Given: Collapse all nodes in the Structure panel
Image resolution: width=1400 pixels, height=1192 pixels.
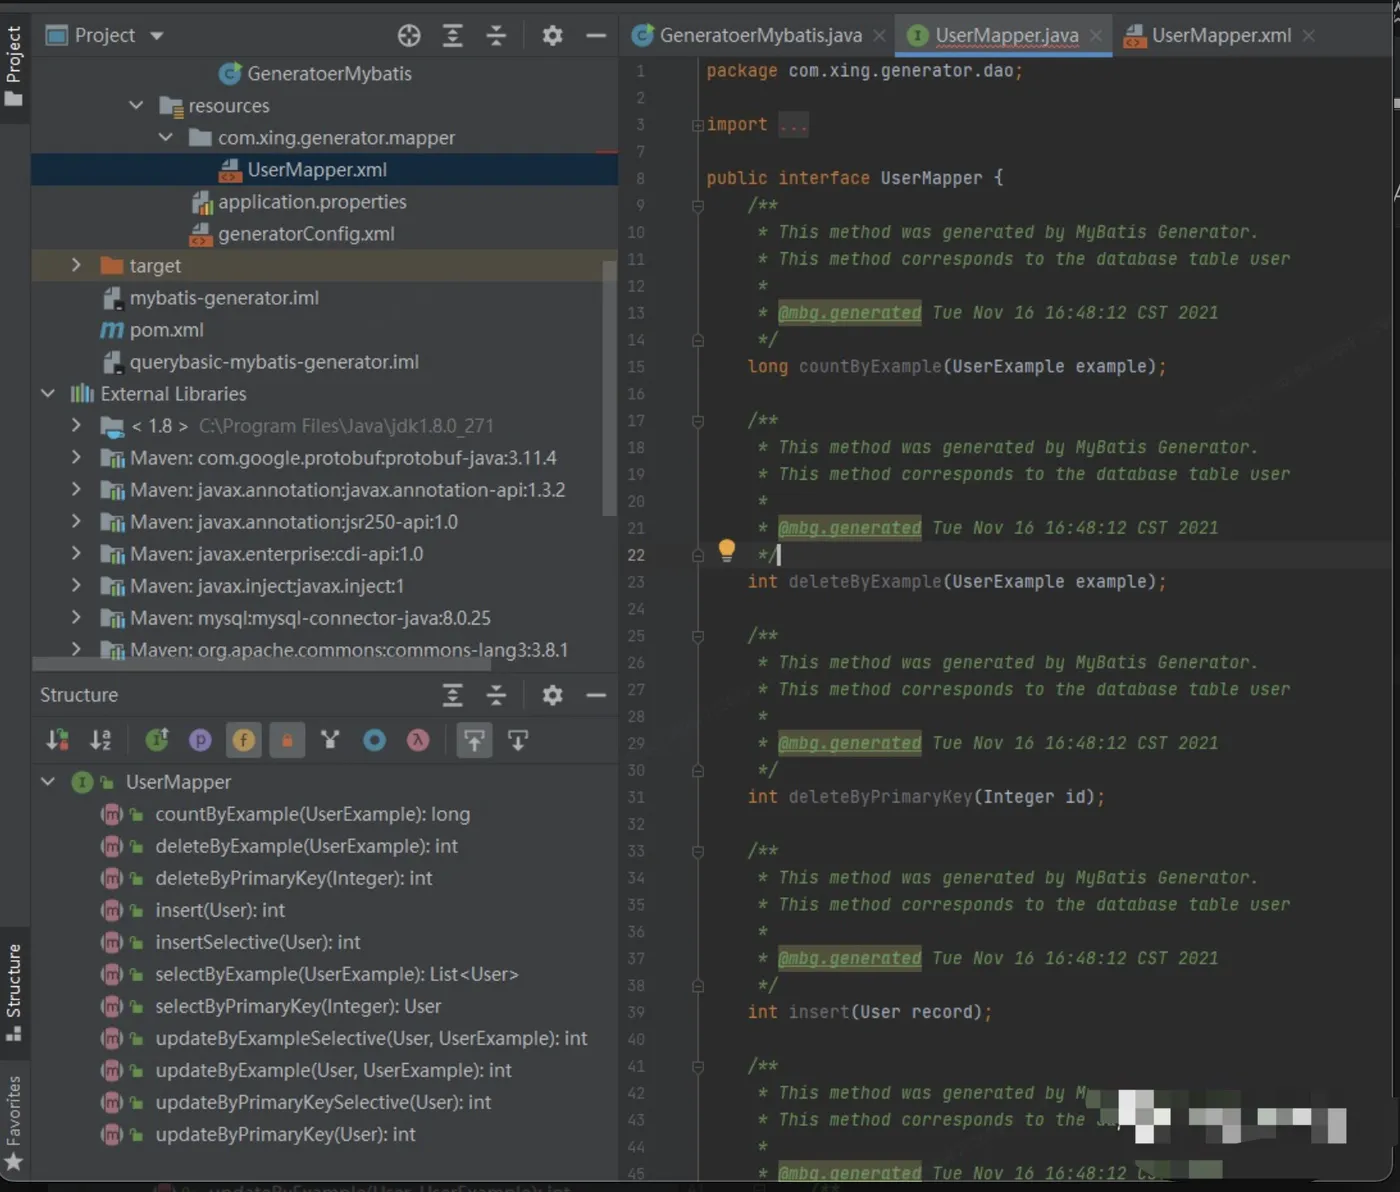Looking at the screenshot, I should tap(497, 695).
